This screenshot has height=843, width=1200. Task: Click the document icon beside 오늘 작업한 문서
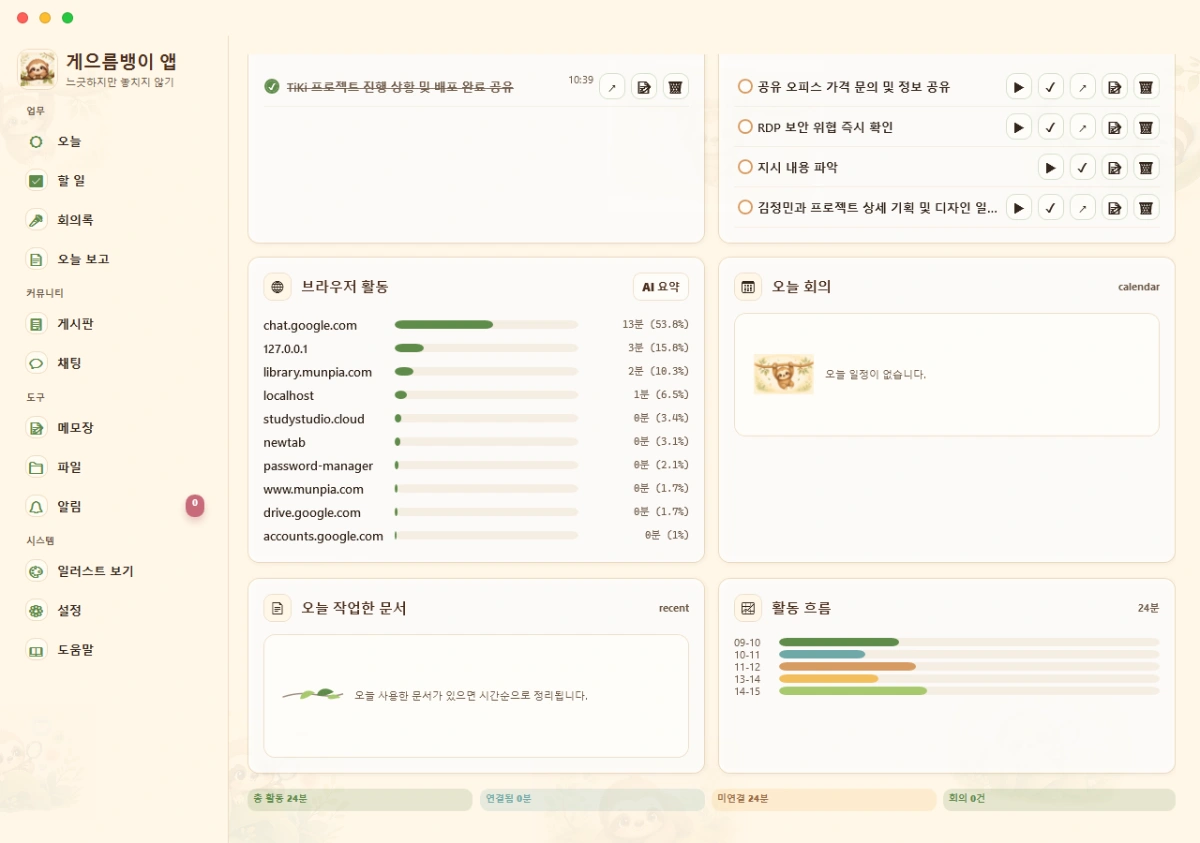[x=278, y=608]
